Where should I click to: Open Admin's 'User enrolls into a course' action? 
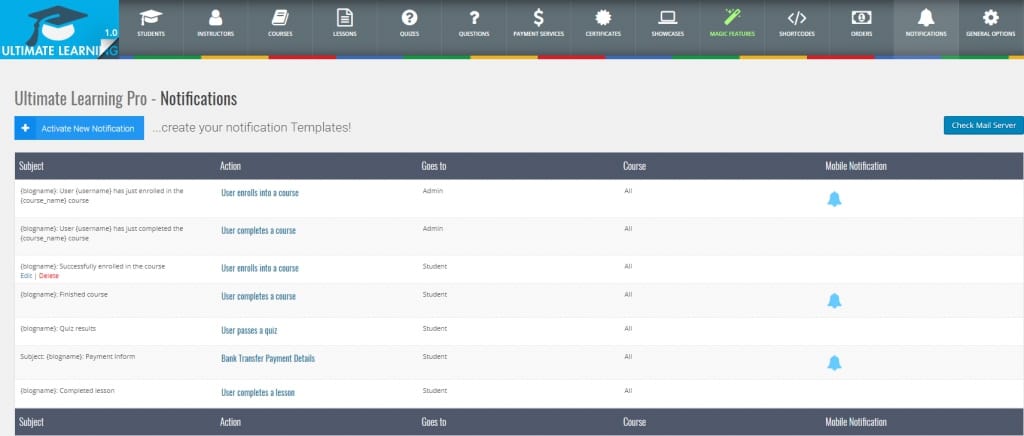coord(260,193)
